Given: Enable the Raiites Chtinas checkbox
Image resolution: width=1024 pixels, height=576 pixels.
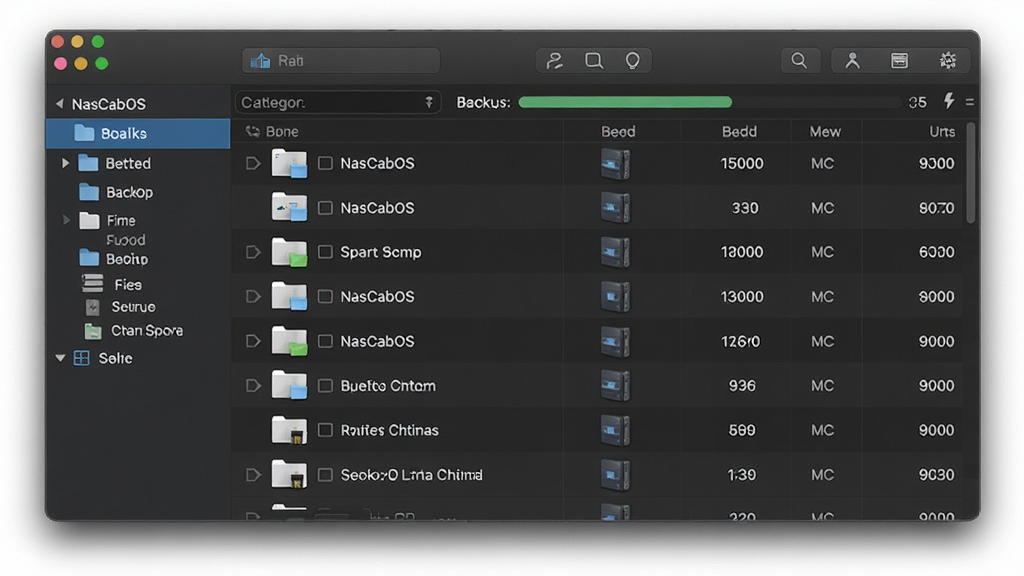Looking at the screenshot, I should pyautogui.click(x=325, y=430).
